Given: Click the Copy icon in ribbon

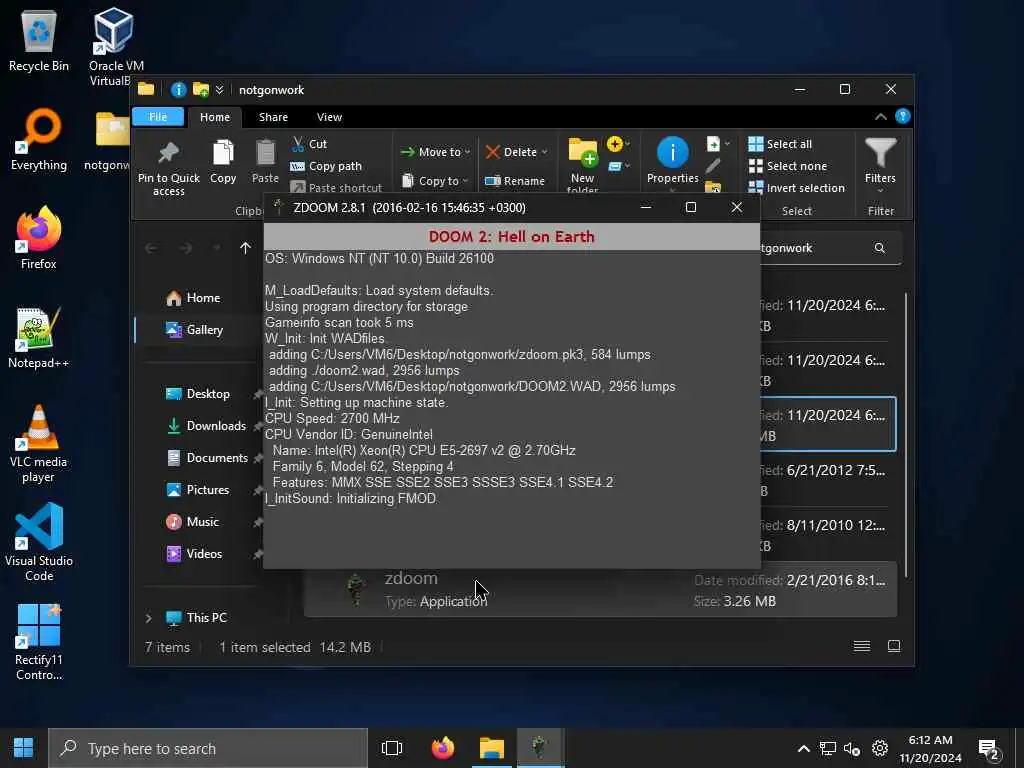Looking at the screenshot, I should coord(223,161).
